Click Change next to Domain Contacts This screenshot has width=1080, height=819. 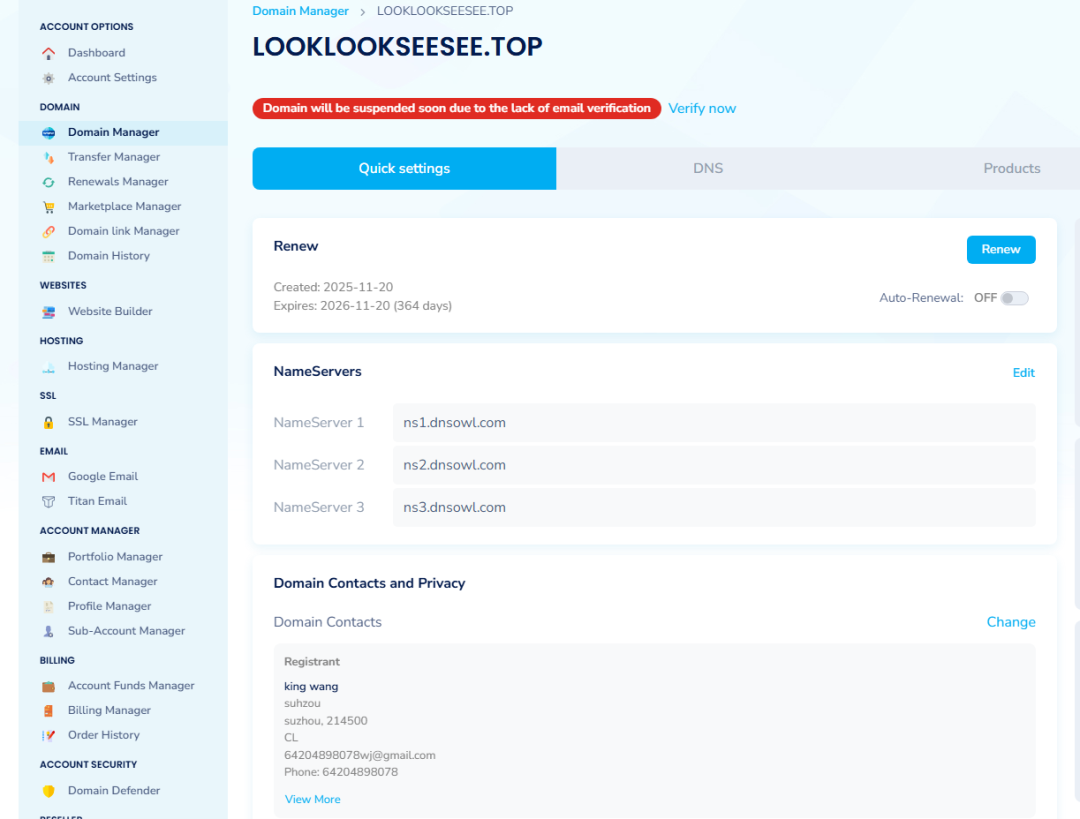click(x=1010, y=622)
